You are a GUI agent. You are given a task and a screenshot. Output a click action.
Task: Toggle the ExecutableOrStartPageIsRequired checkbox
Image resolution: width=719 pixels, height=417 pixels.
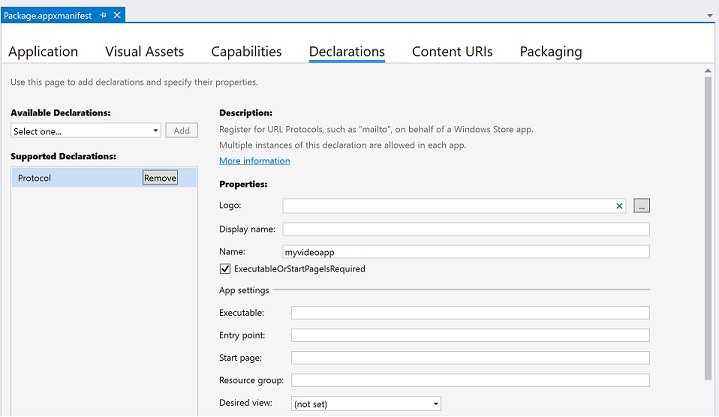[225, 269]
